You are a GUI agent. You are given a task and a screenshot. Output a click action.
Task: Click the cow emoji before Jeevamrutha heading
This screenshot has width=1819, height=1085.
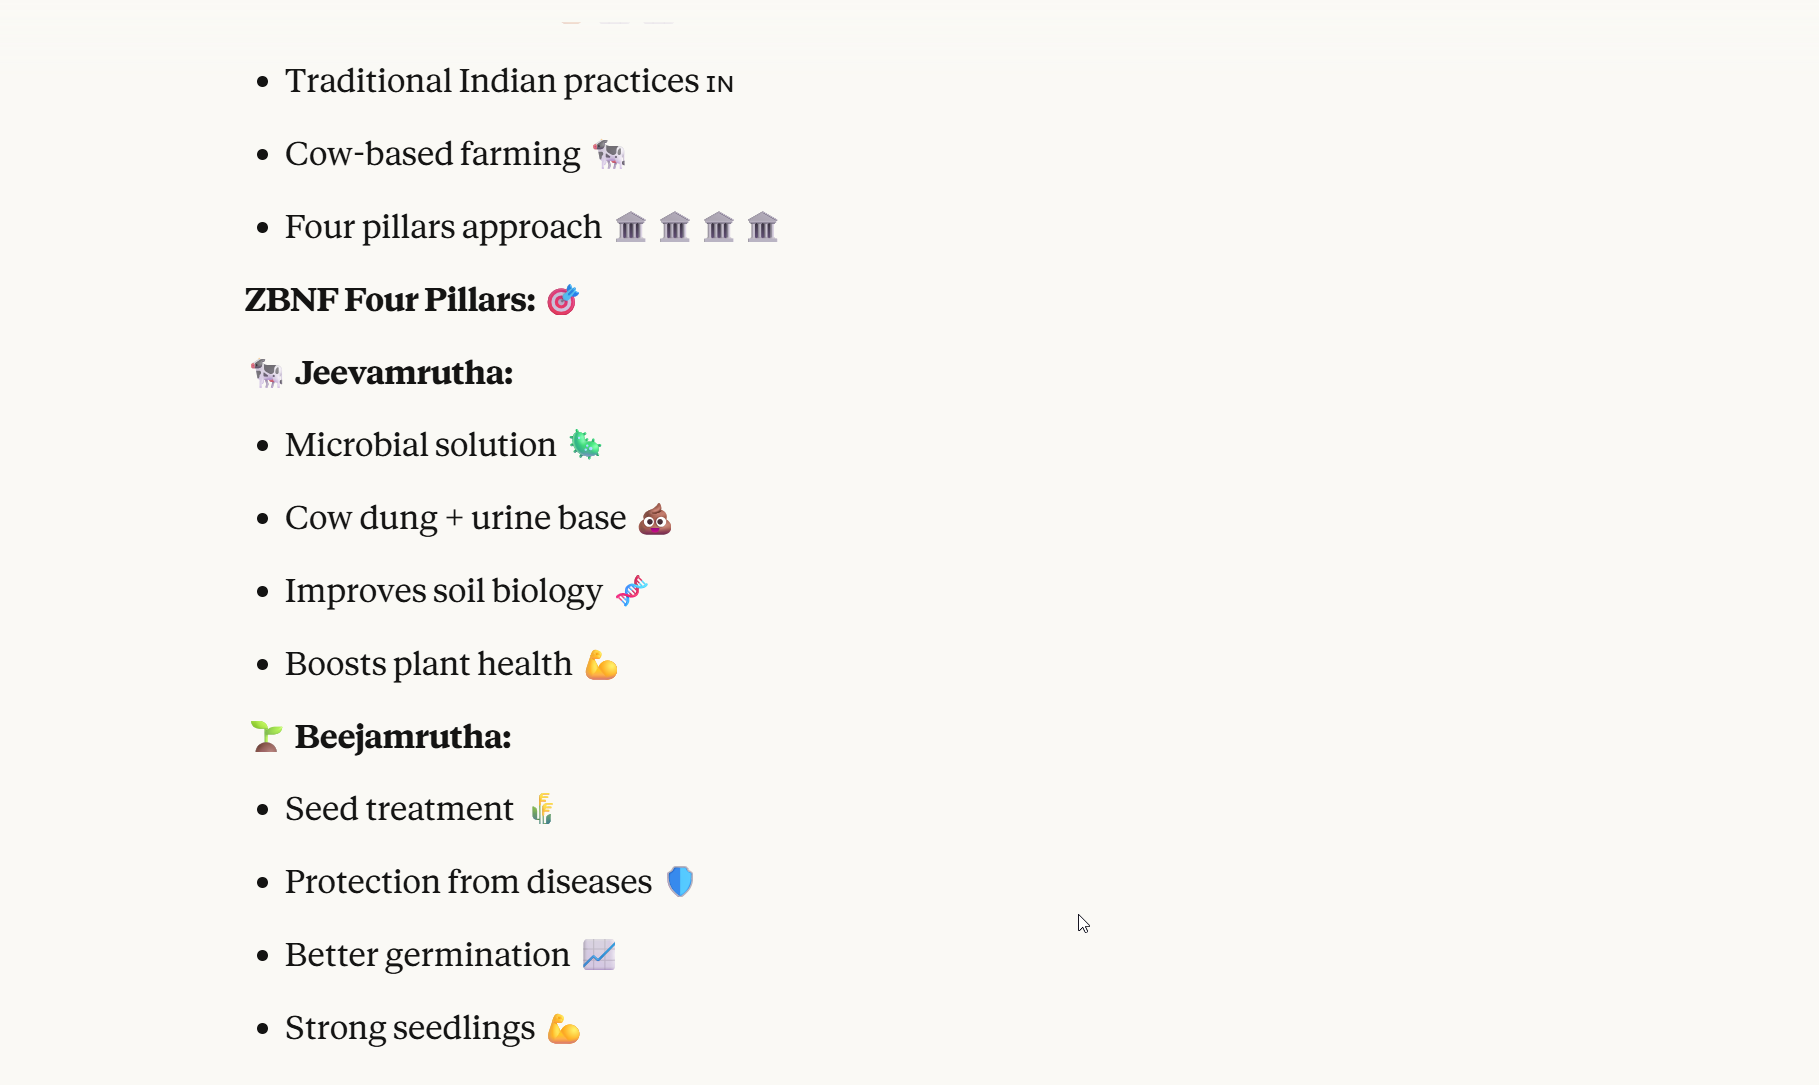click(266, 373)
